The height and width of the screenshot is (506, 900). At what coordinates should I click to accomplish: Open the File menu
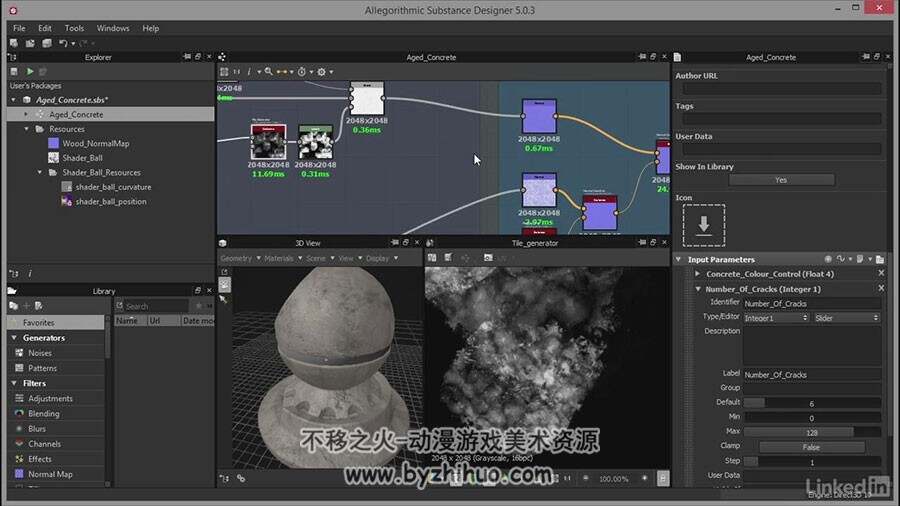point(19,28)
